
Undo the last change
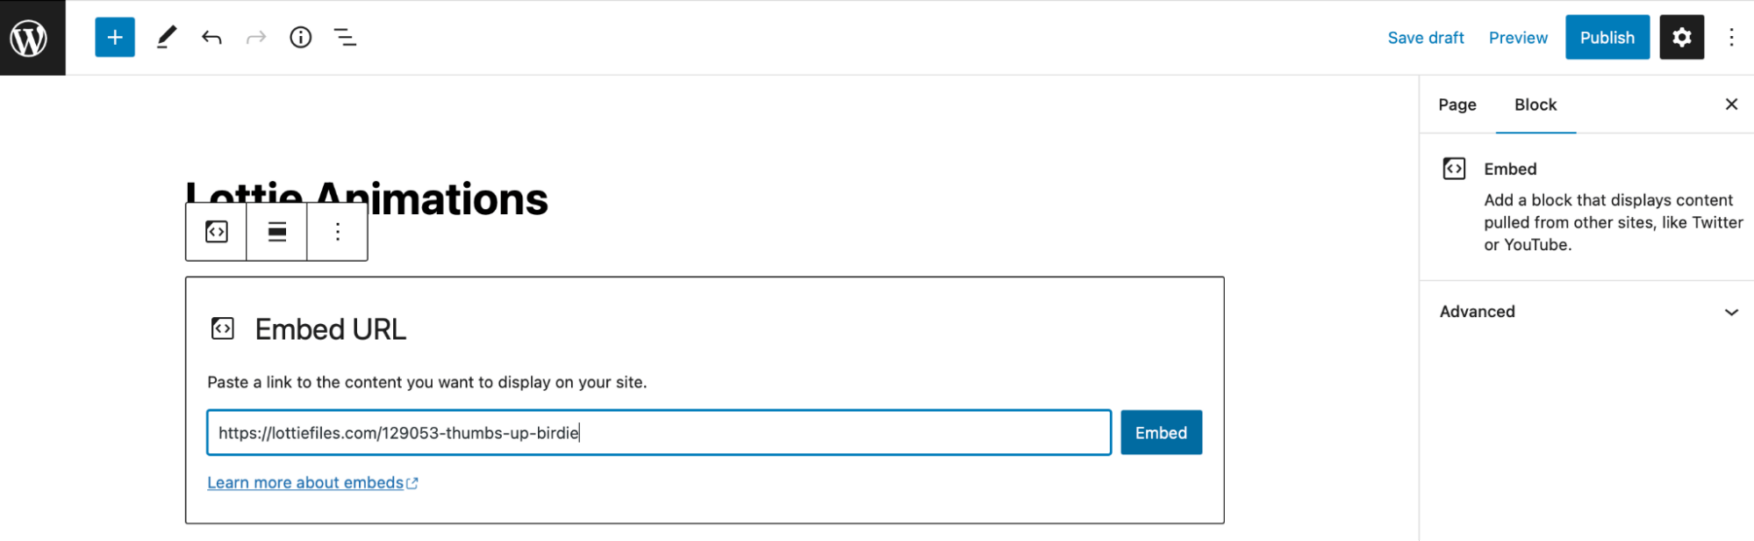[211, 38]
